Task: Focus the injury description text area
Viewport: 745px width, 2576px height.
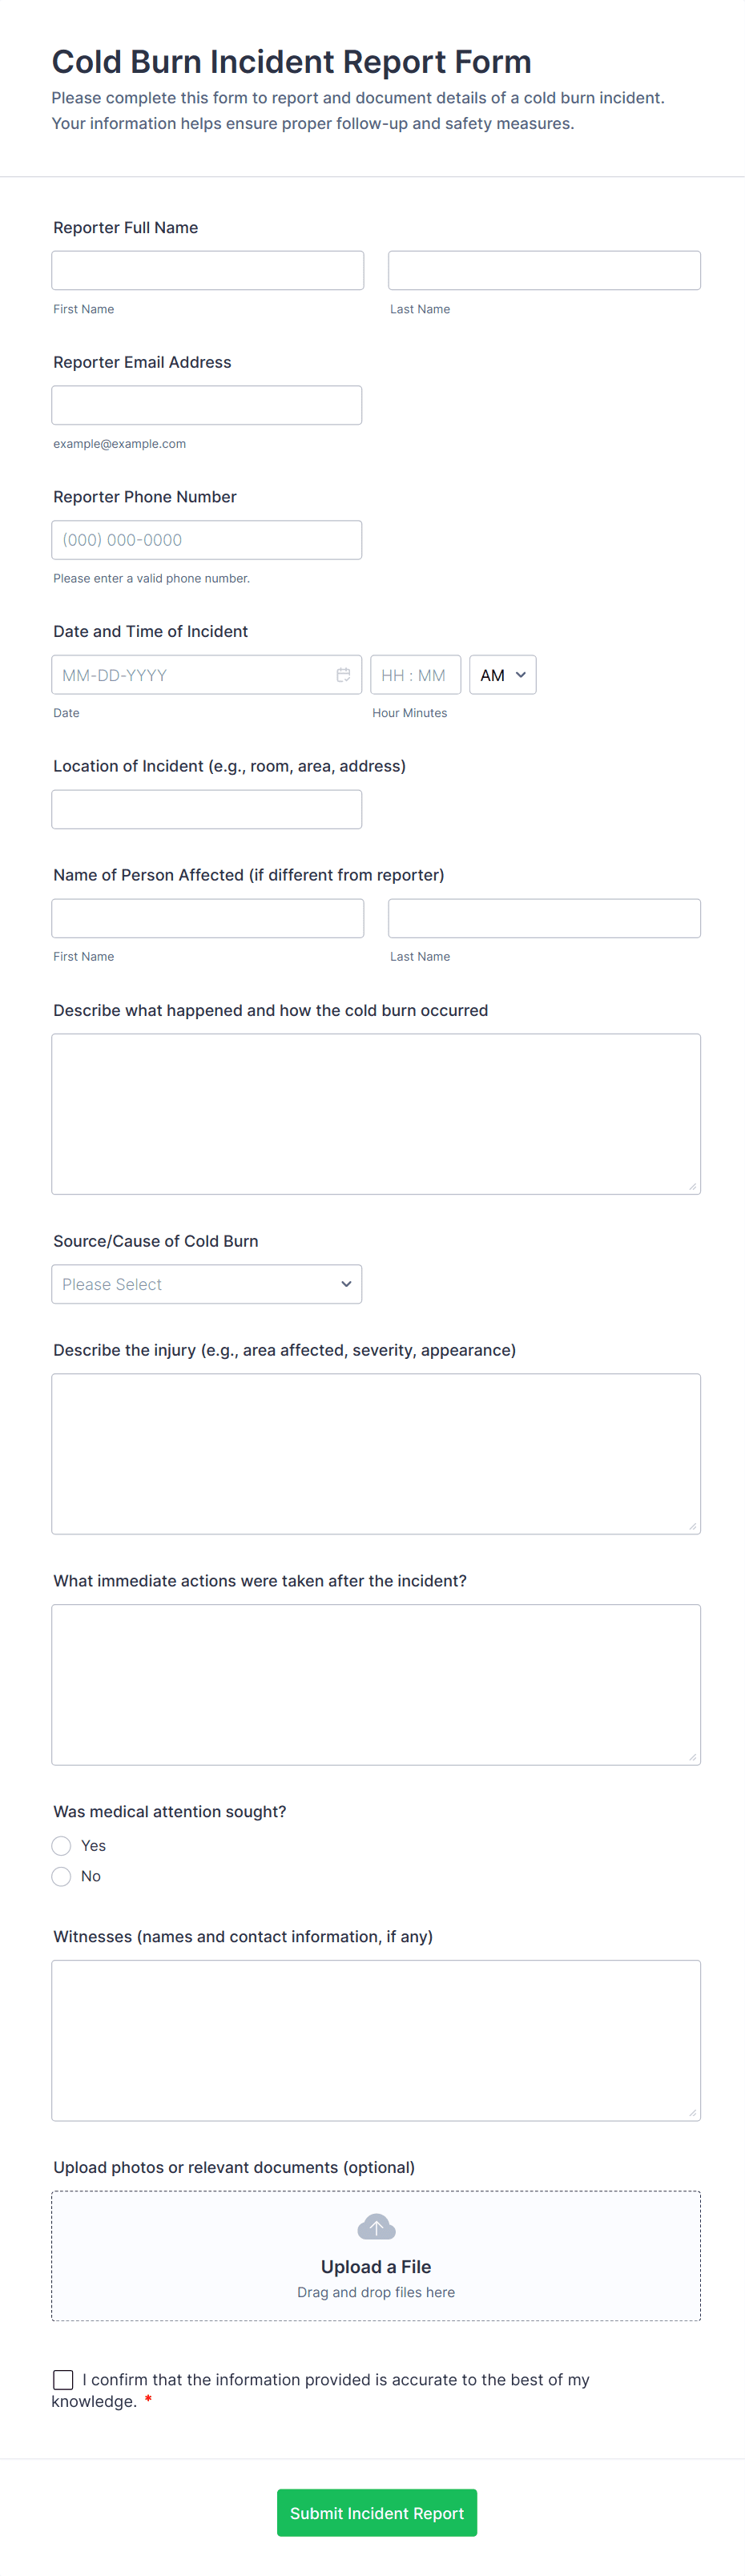Action: 376,1454
